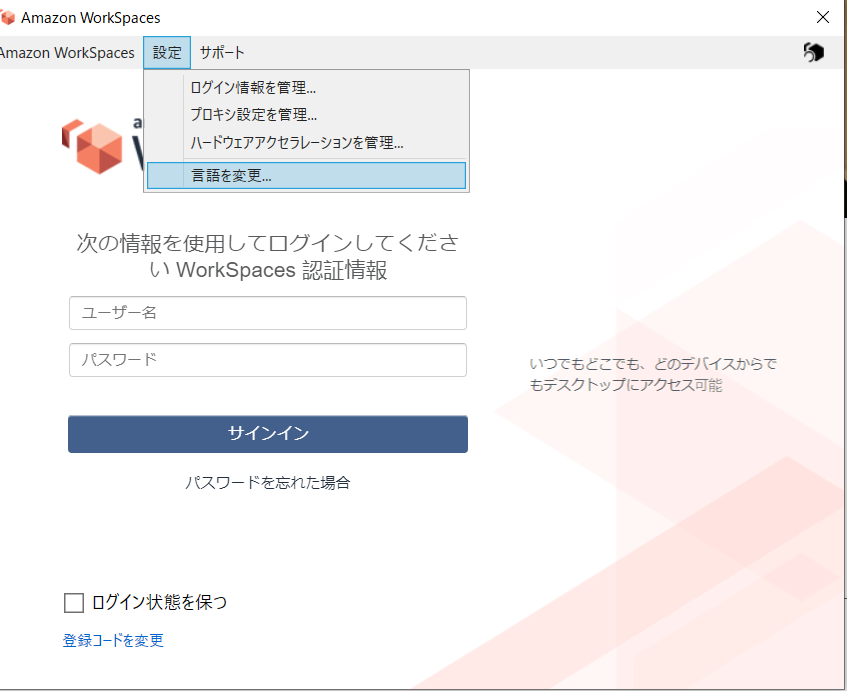The height and width of the screenshot is (691, 847).
Task: Open the 設定 menu
Action: pos(166,52)
